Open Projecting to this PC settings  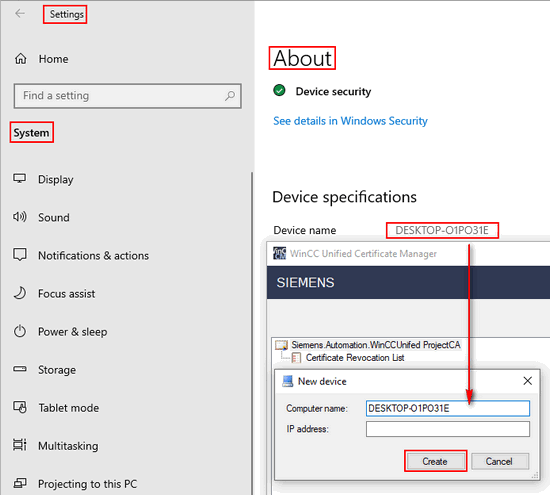point(87,484)
